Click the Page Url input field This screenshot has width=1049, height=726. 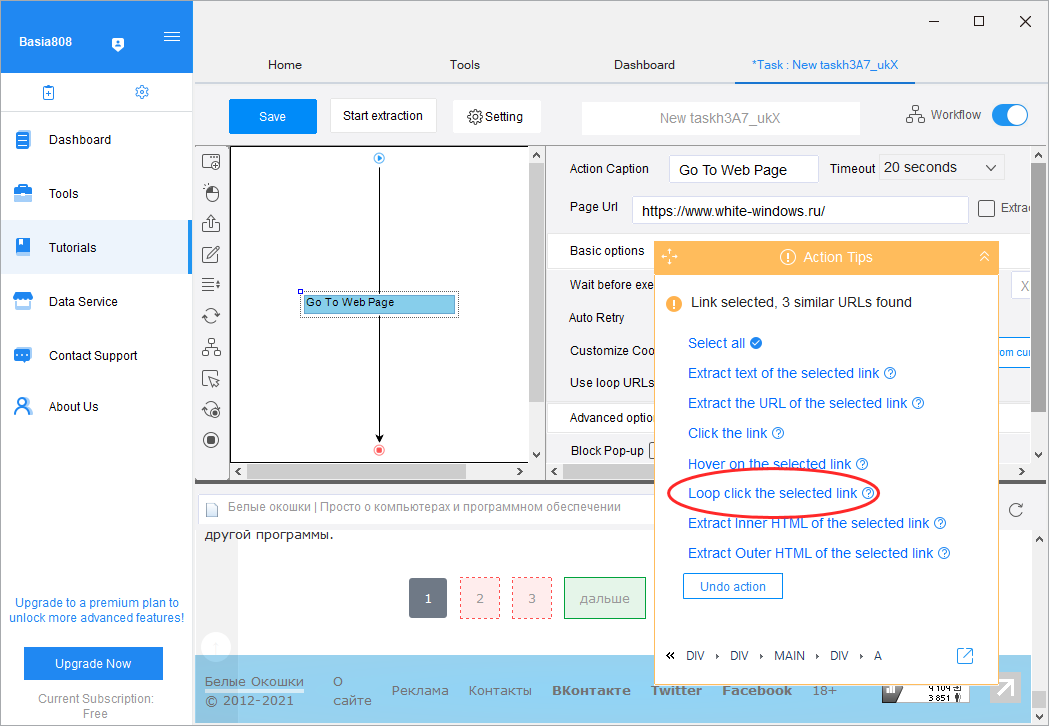[800, 211]
